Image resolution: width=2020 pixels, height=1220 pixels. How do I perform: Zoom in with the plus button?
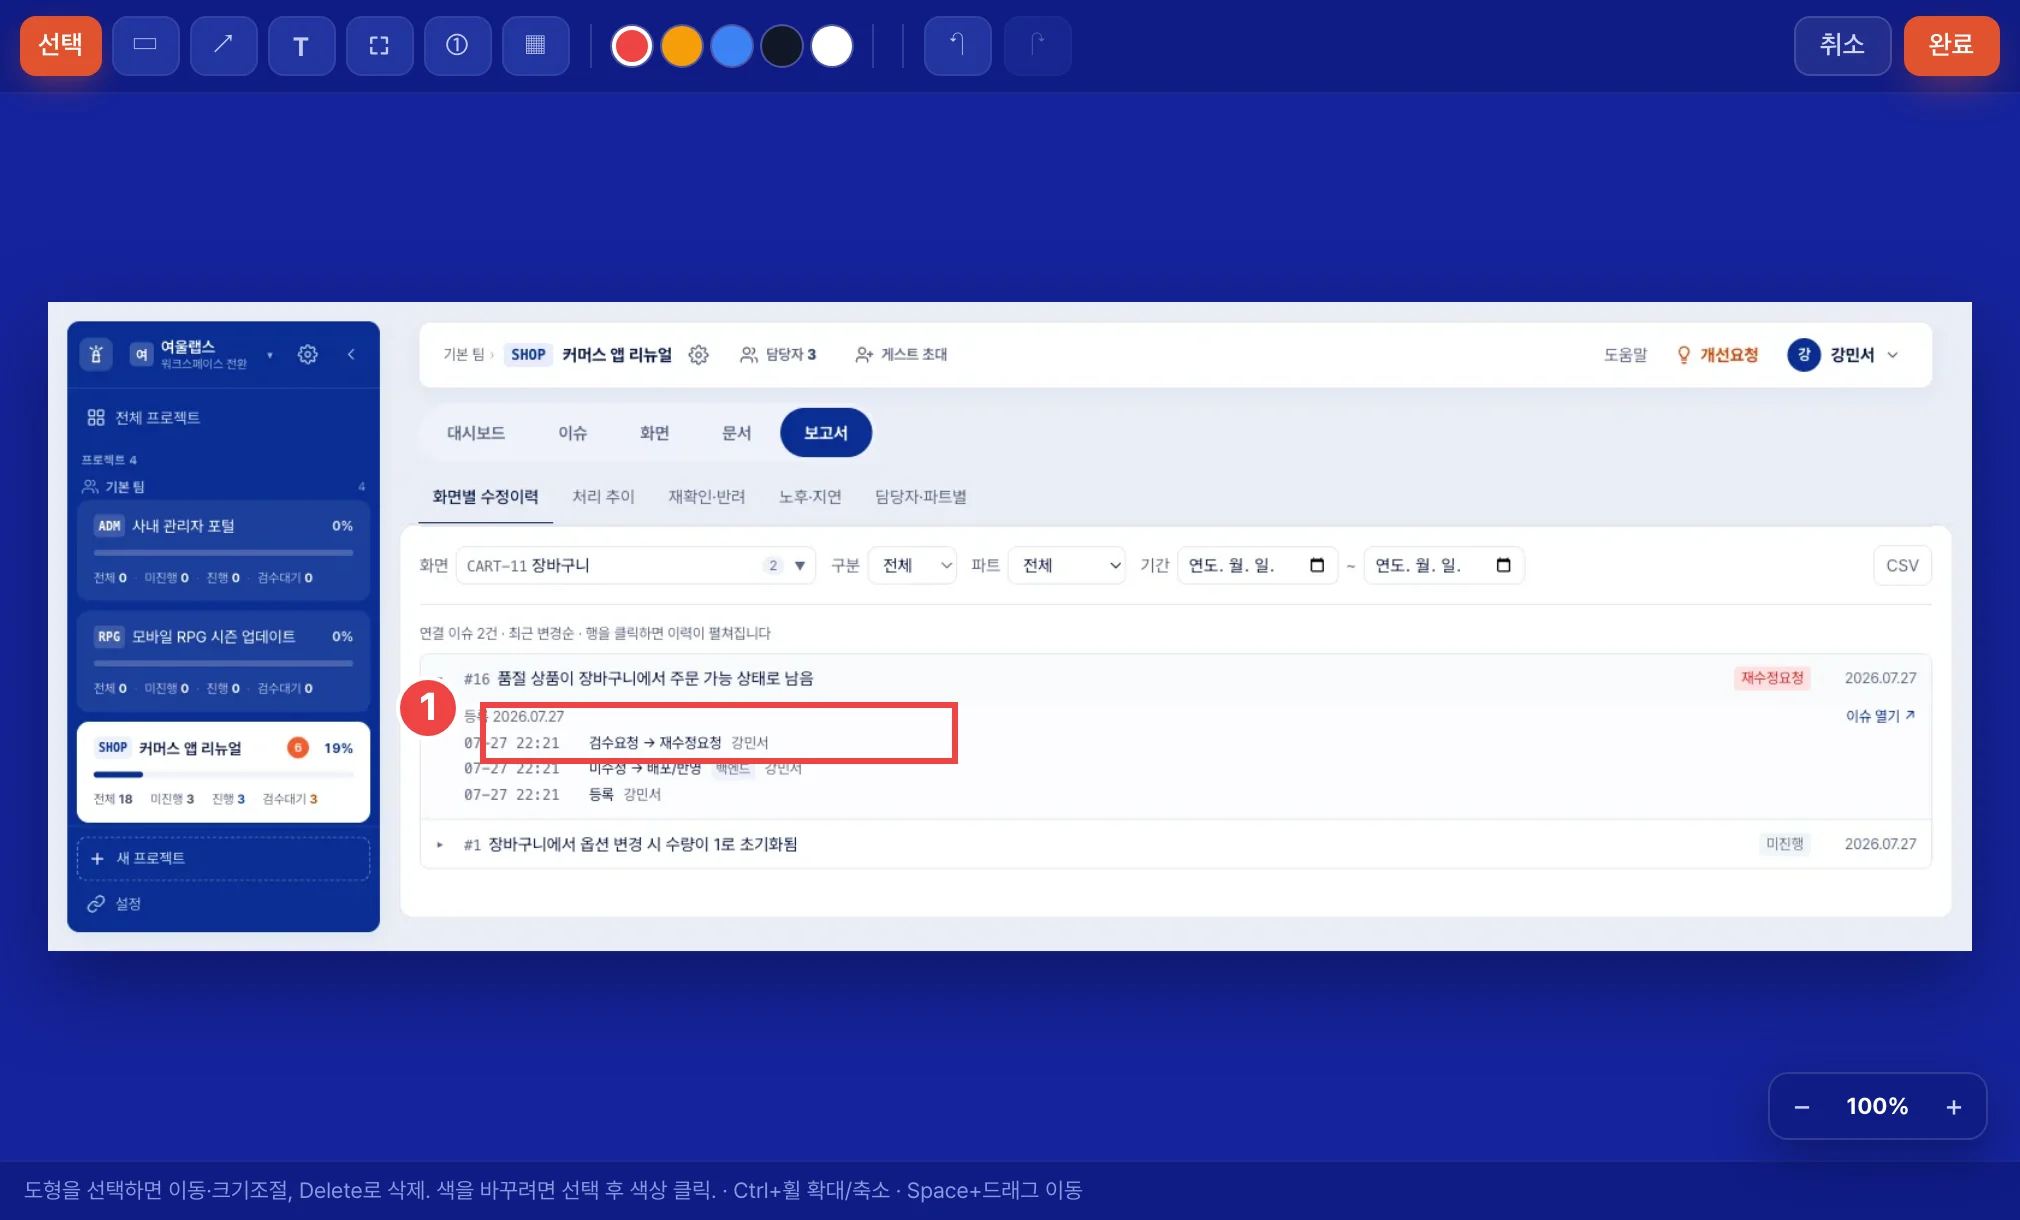[x=1953, y=1107]
